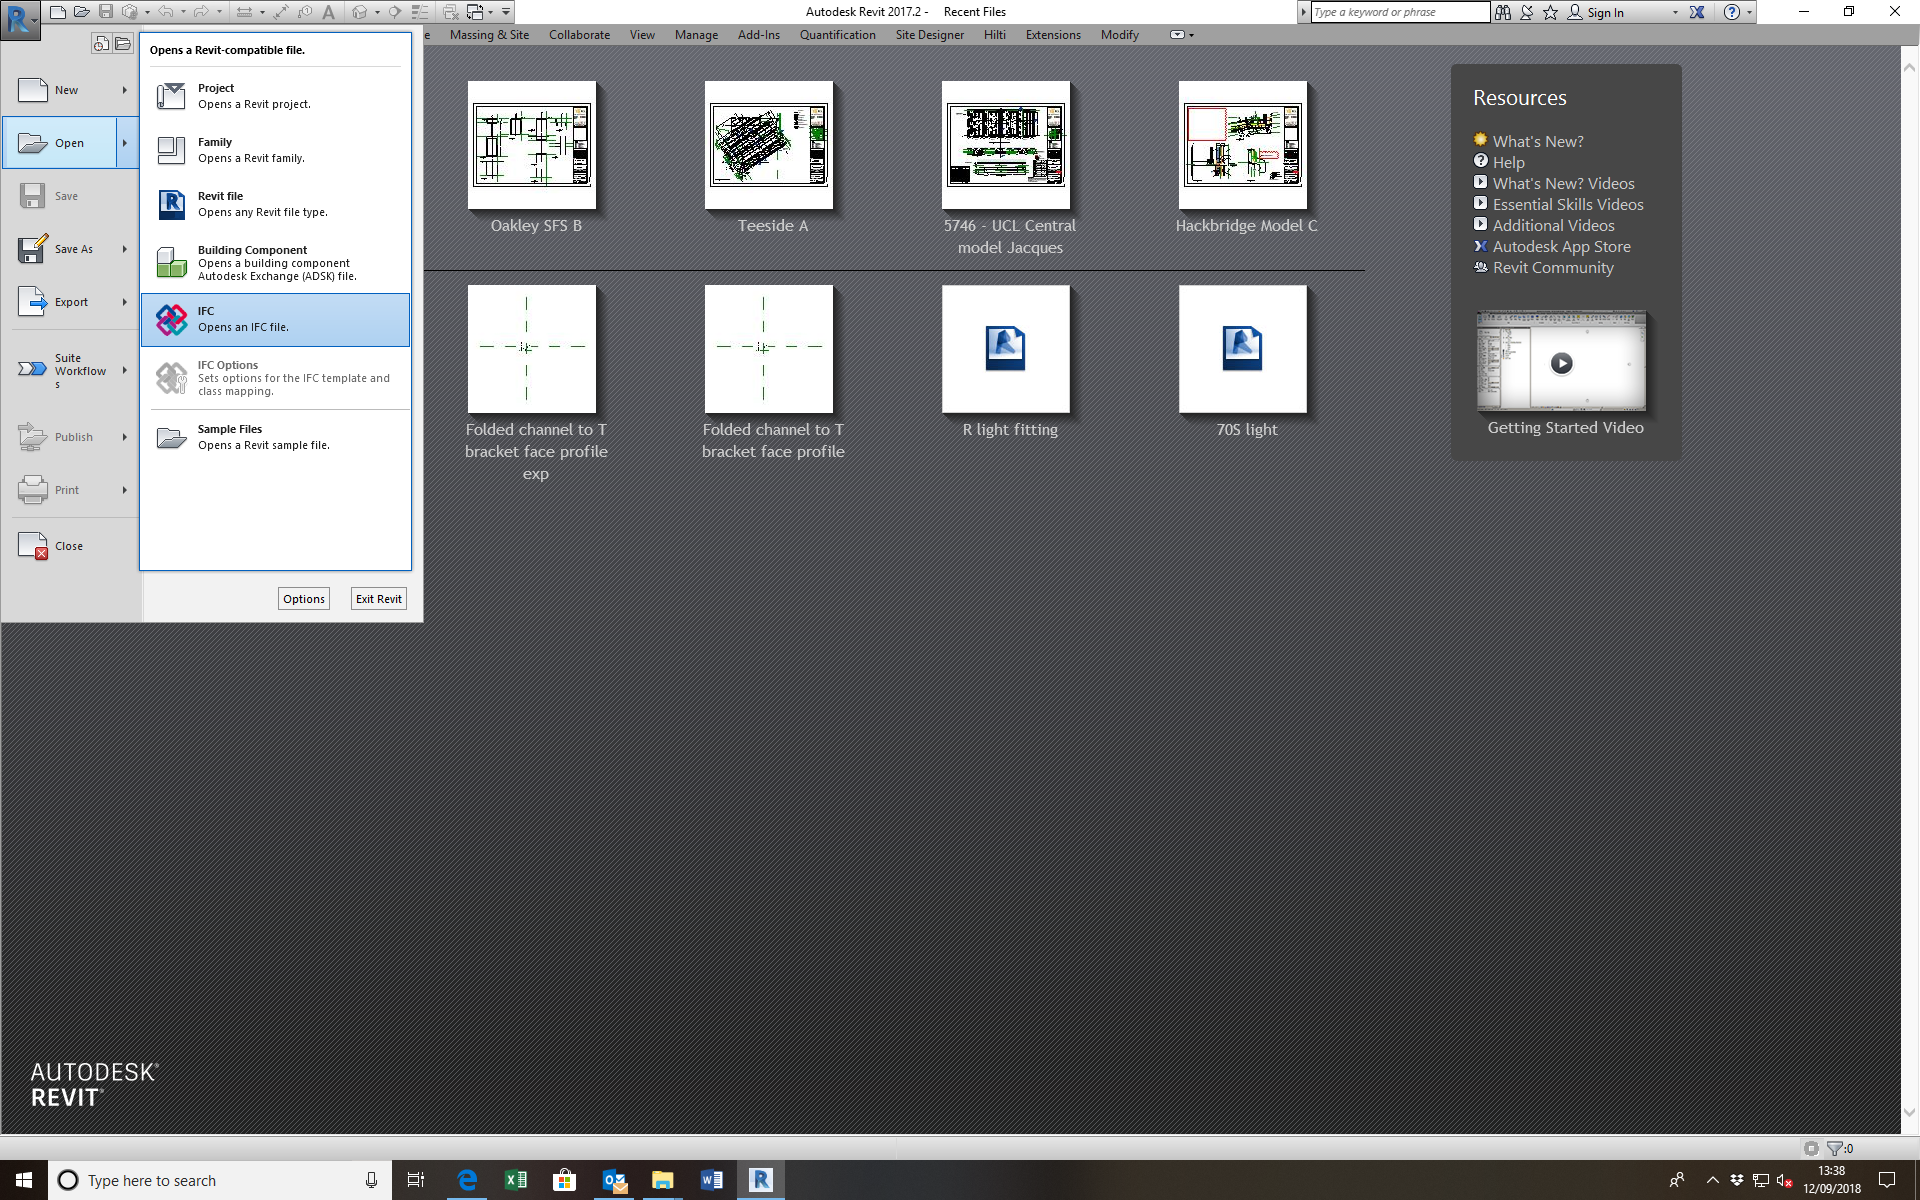This screenshot has height=1200, width=1920.
Task: Open the Revit Community link
Action: pos(1553,267)
